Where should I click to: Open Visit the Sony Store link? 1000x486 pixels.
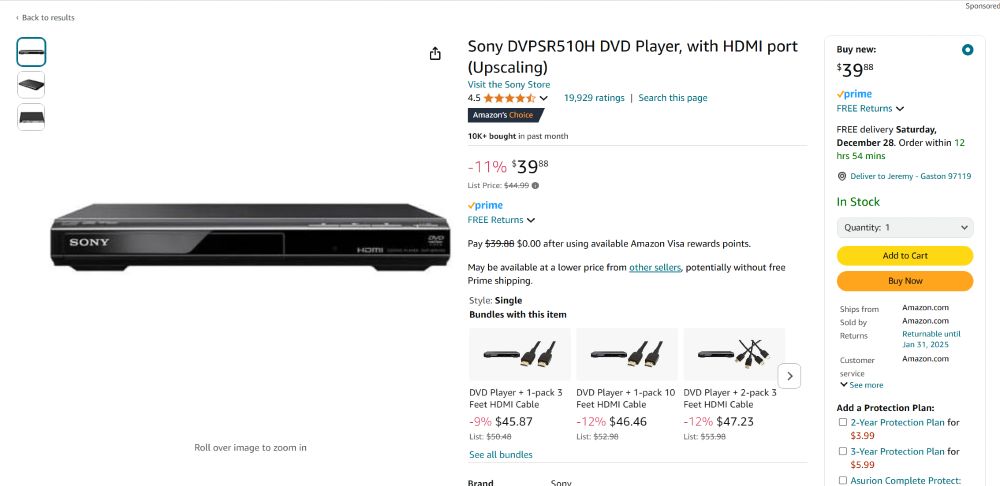[x=508, y=84]
